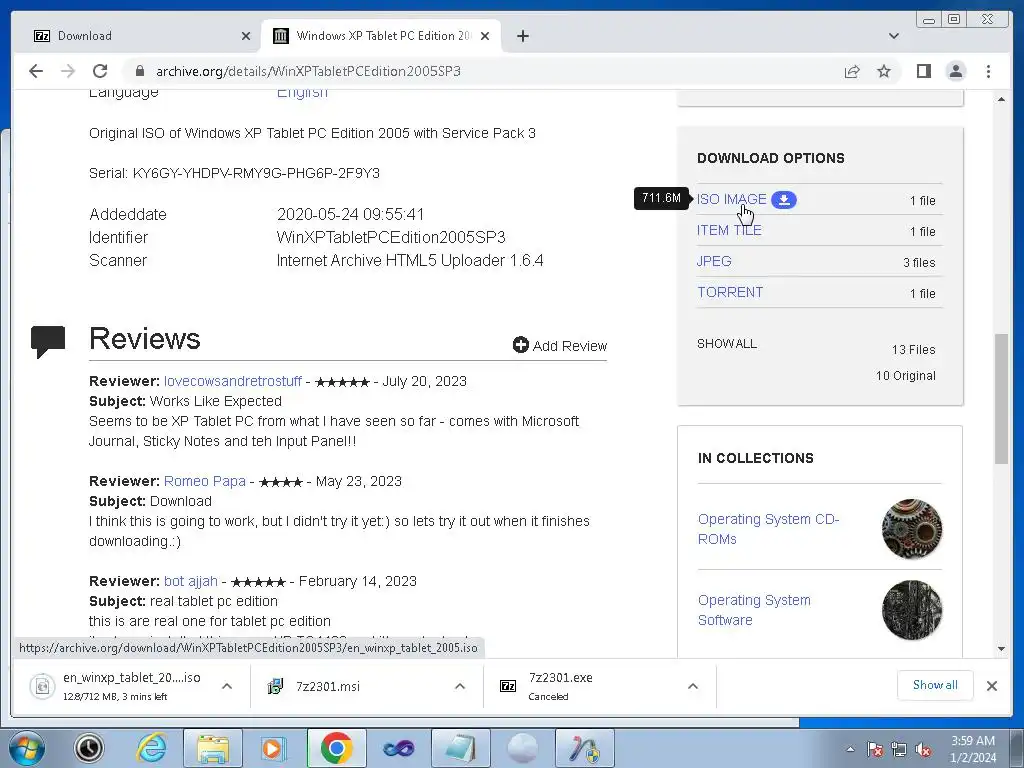
Task: Click SHOW ALL download files
Action: pos(727,344)
